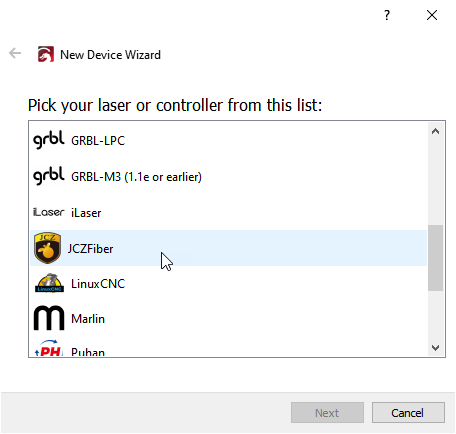Click the scrollbar track above the thumb
The image size is (456, 434).
[435, 182]
